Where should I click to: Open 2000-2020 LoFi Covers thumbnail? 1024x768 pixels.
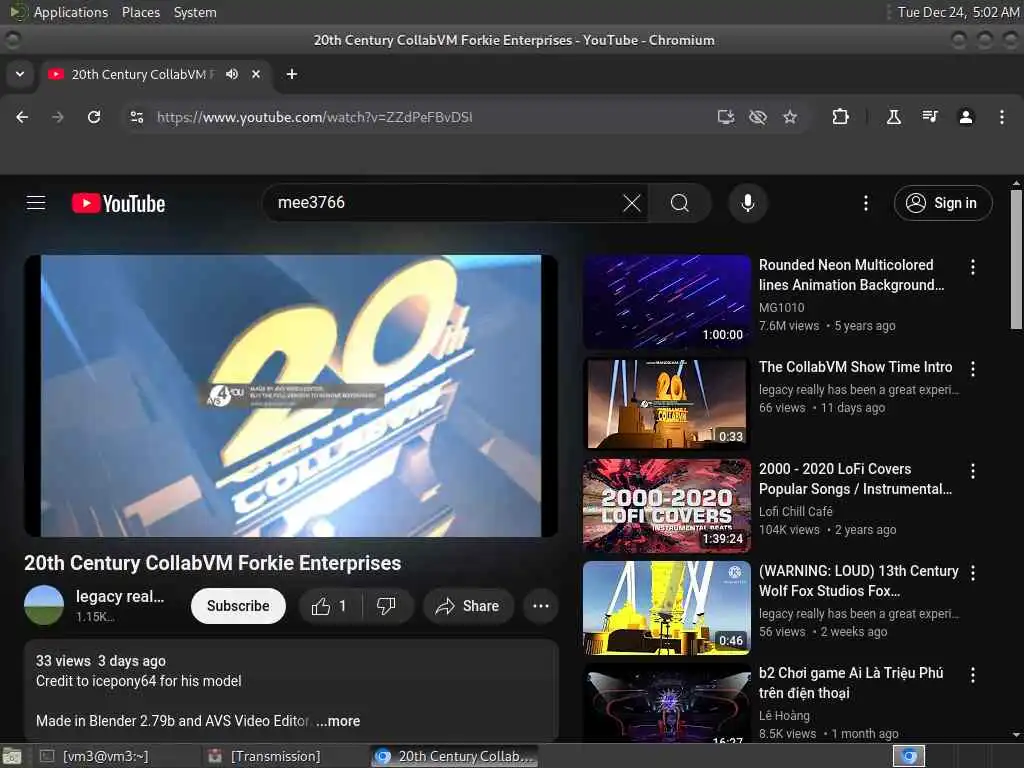(666, 505)
